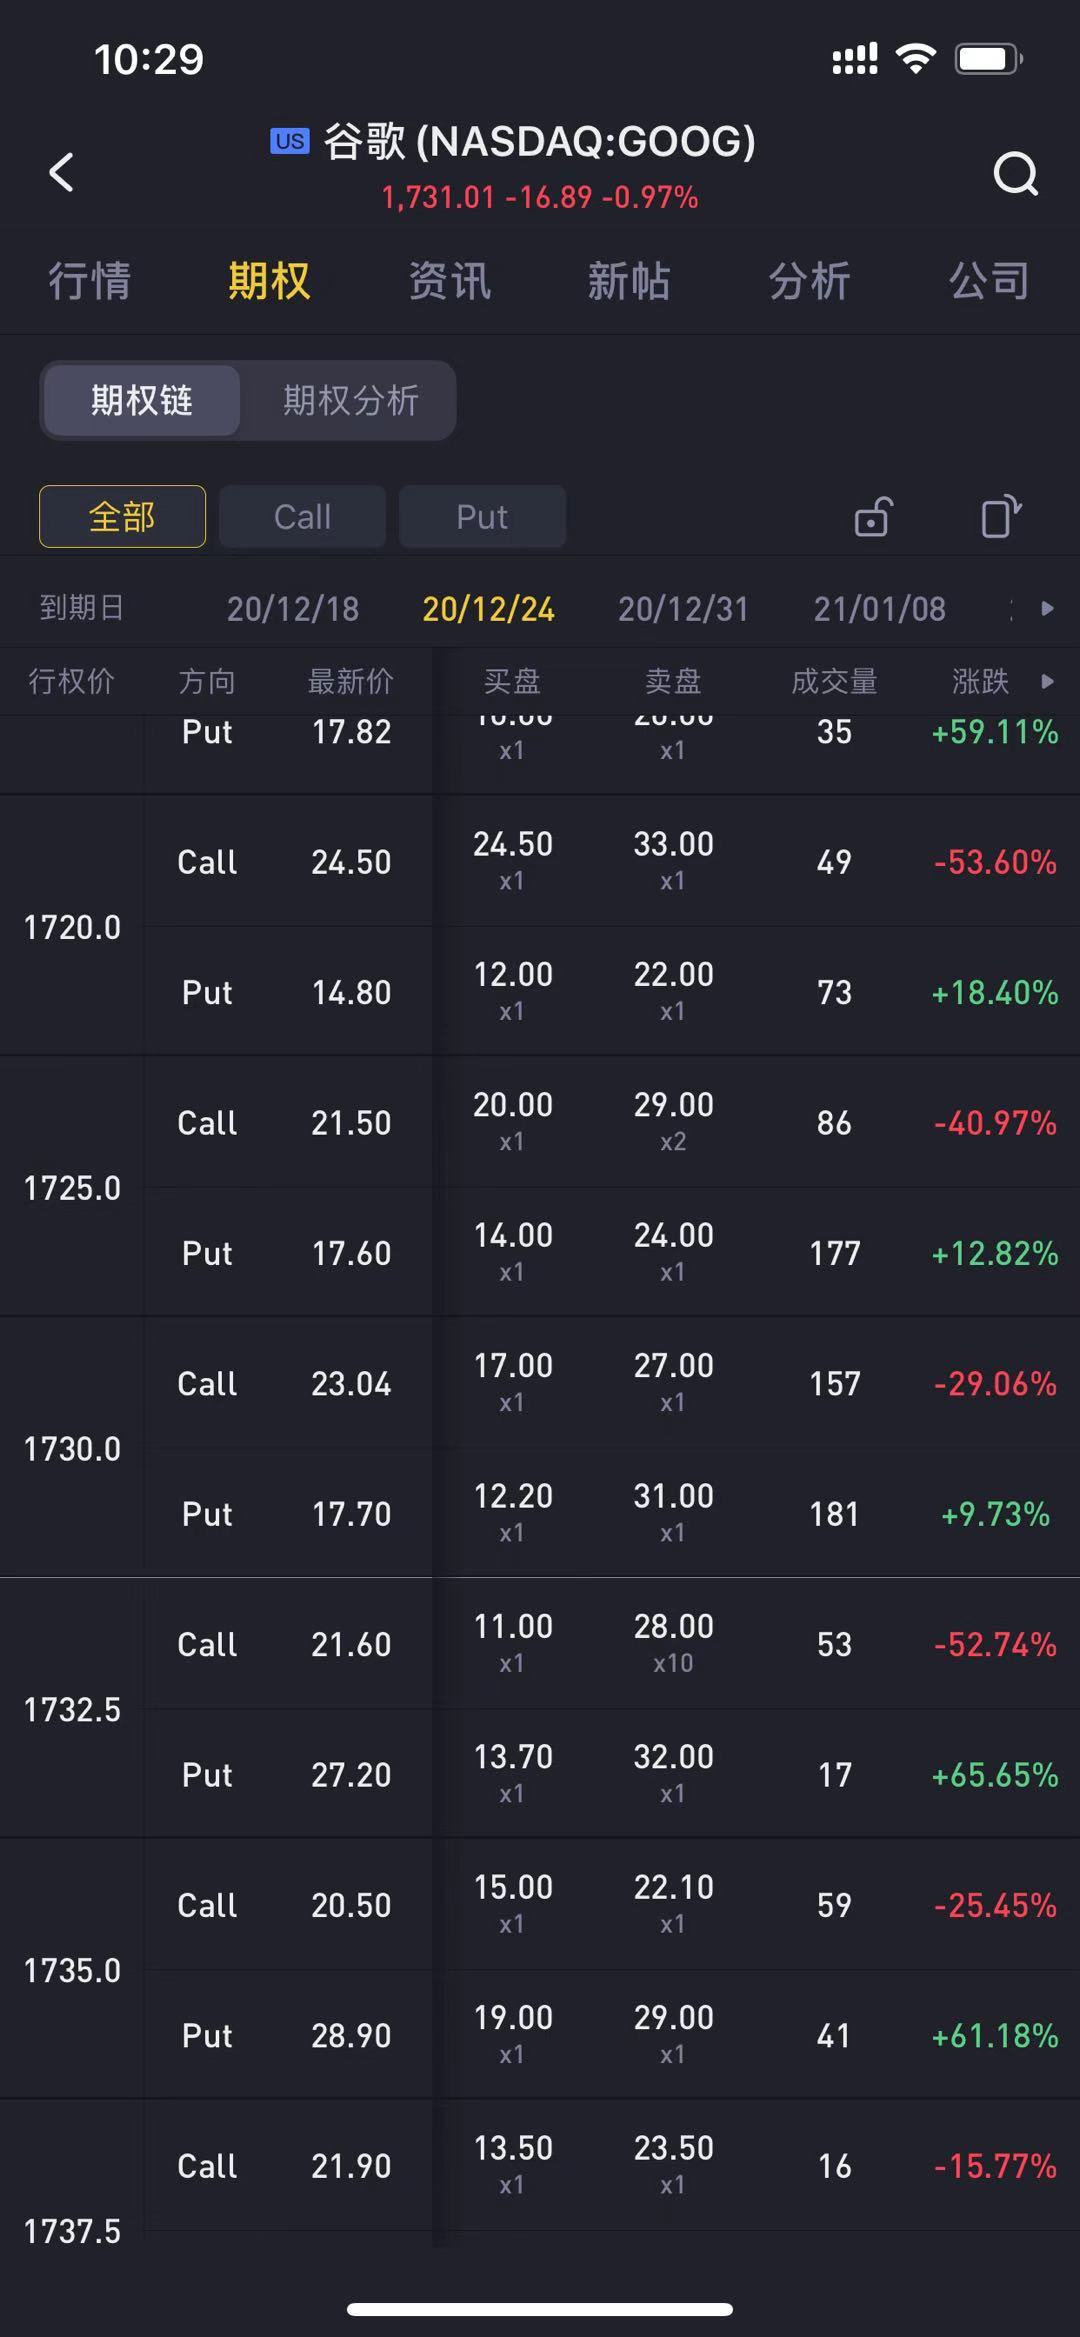Tap the screen rotate icon
This screenshot has width=1080, height=2337.
point(1000,517)
